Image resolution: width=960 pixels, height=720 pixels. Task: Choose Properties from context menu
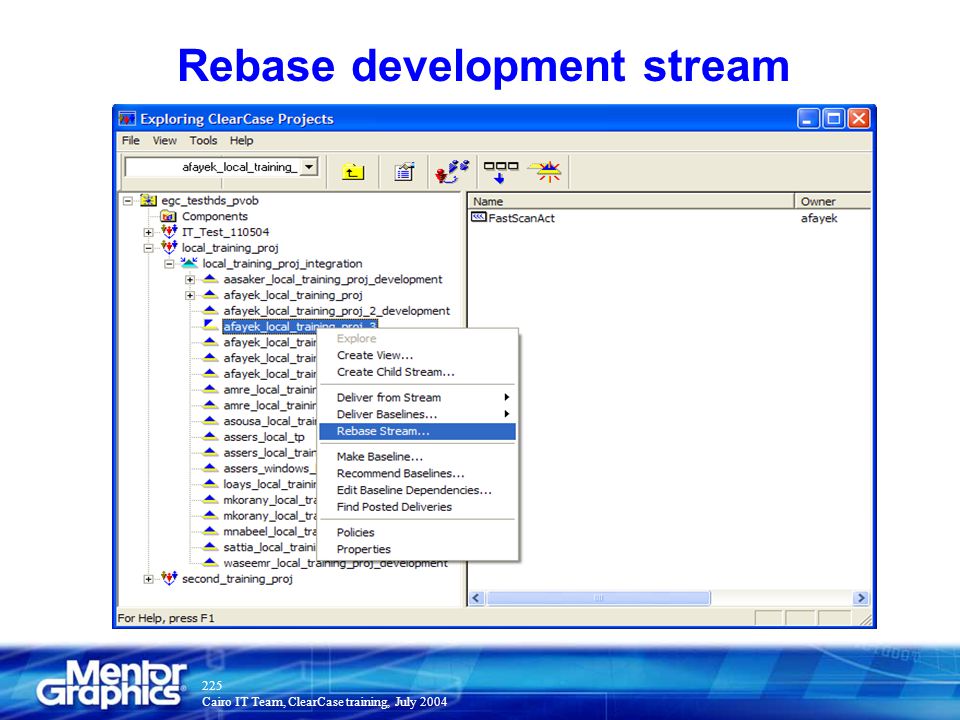click(418, 549)
